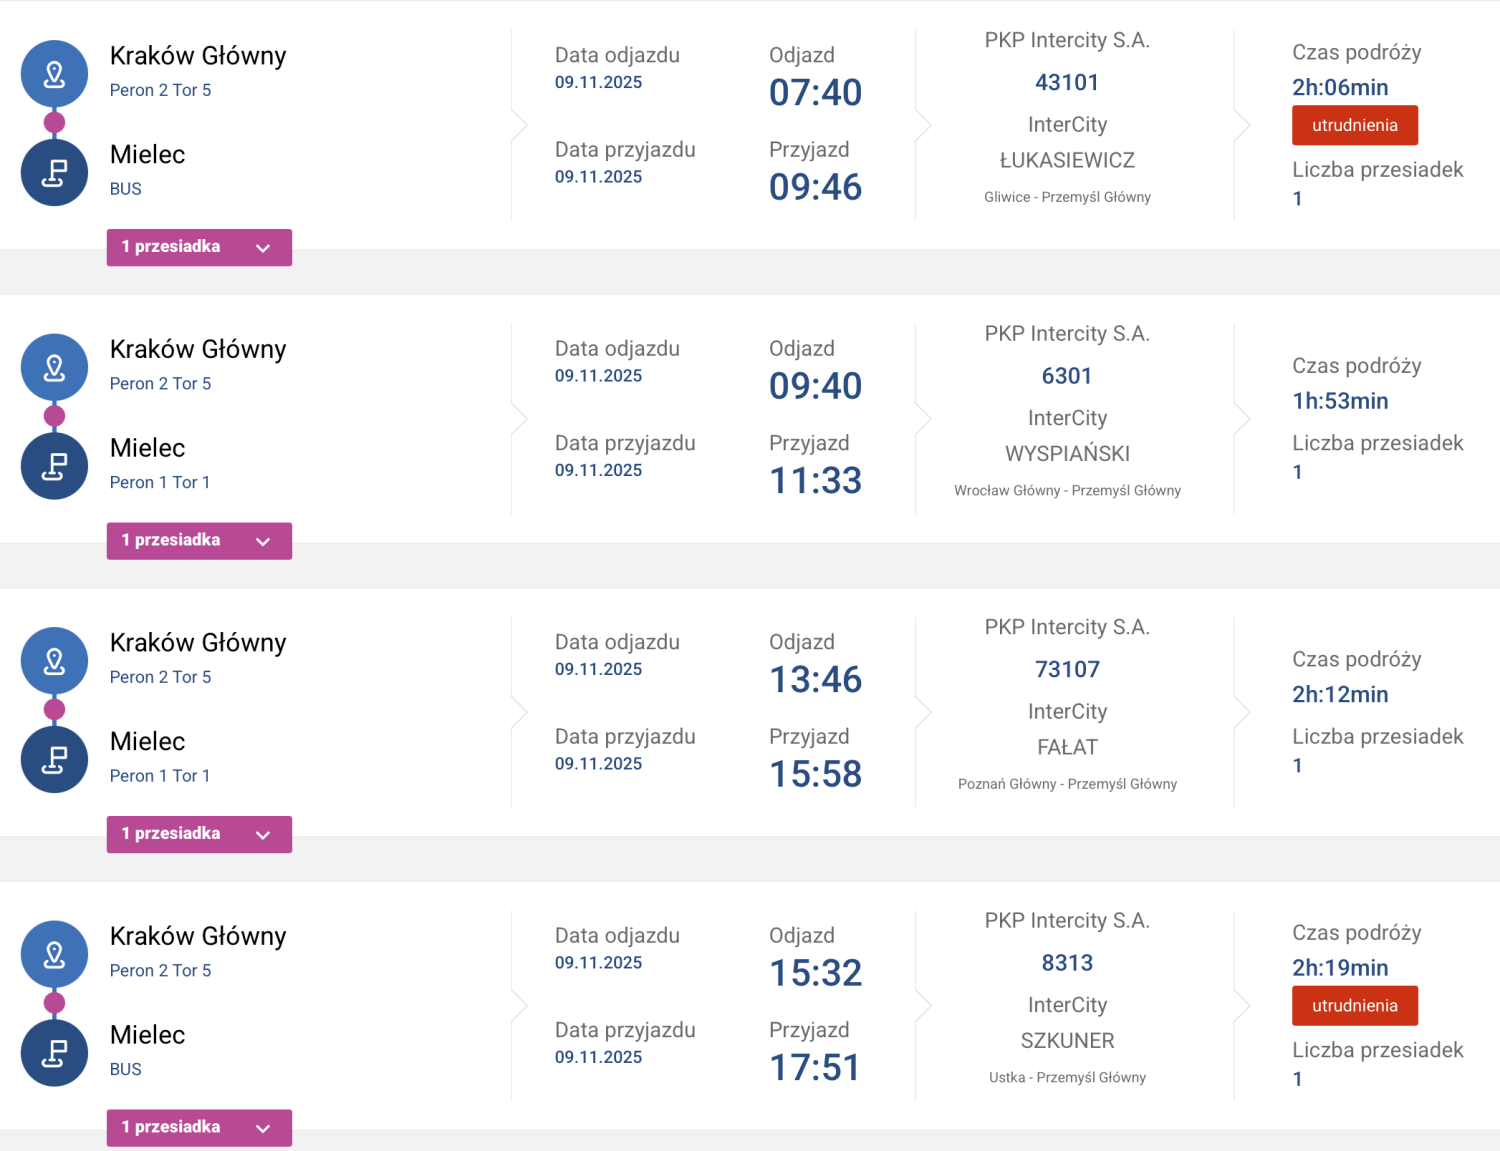Click the destination icon for the 07:40 connection
The width and height of the screenshot is (1500, 1151).
click(55, 173)
